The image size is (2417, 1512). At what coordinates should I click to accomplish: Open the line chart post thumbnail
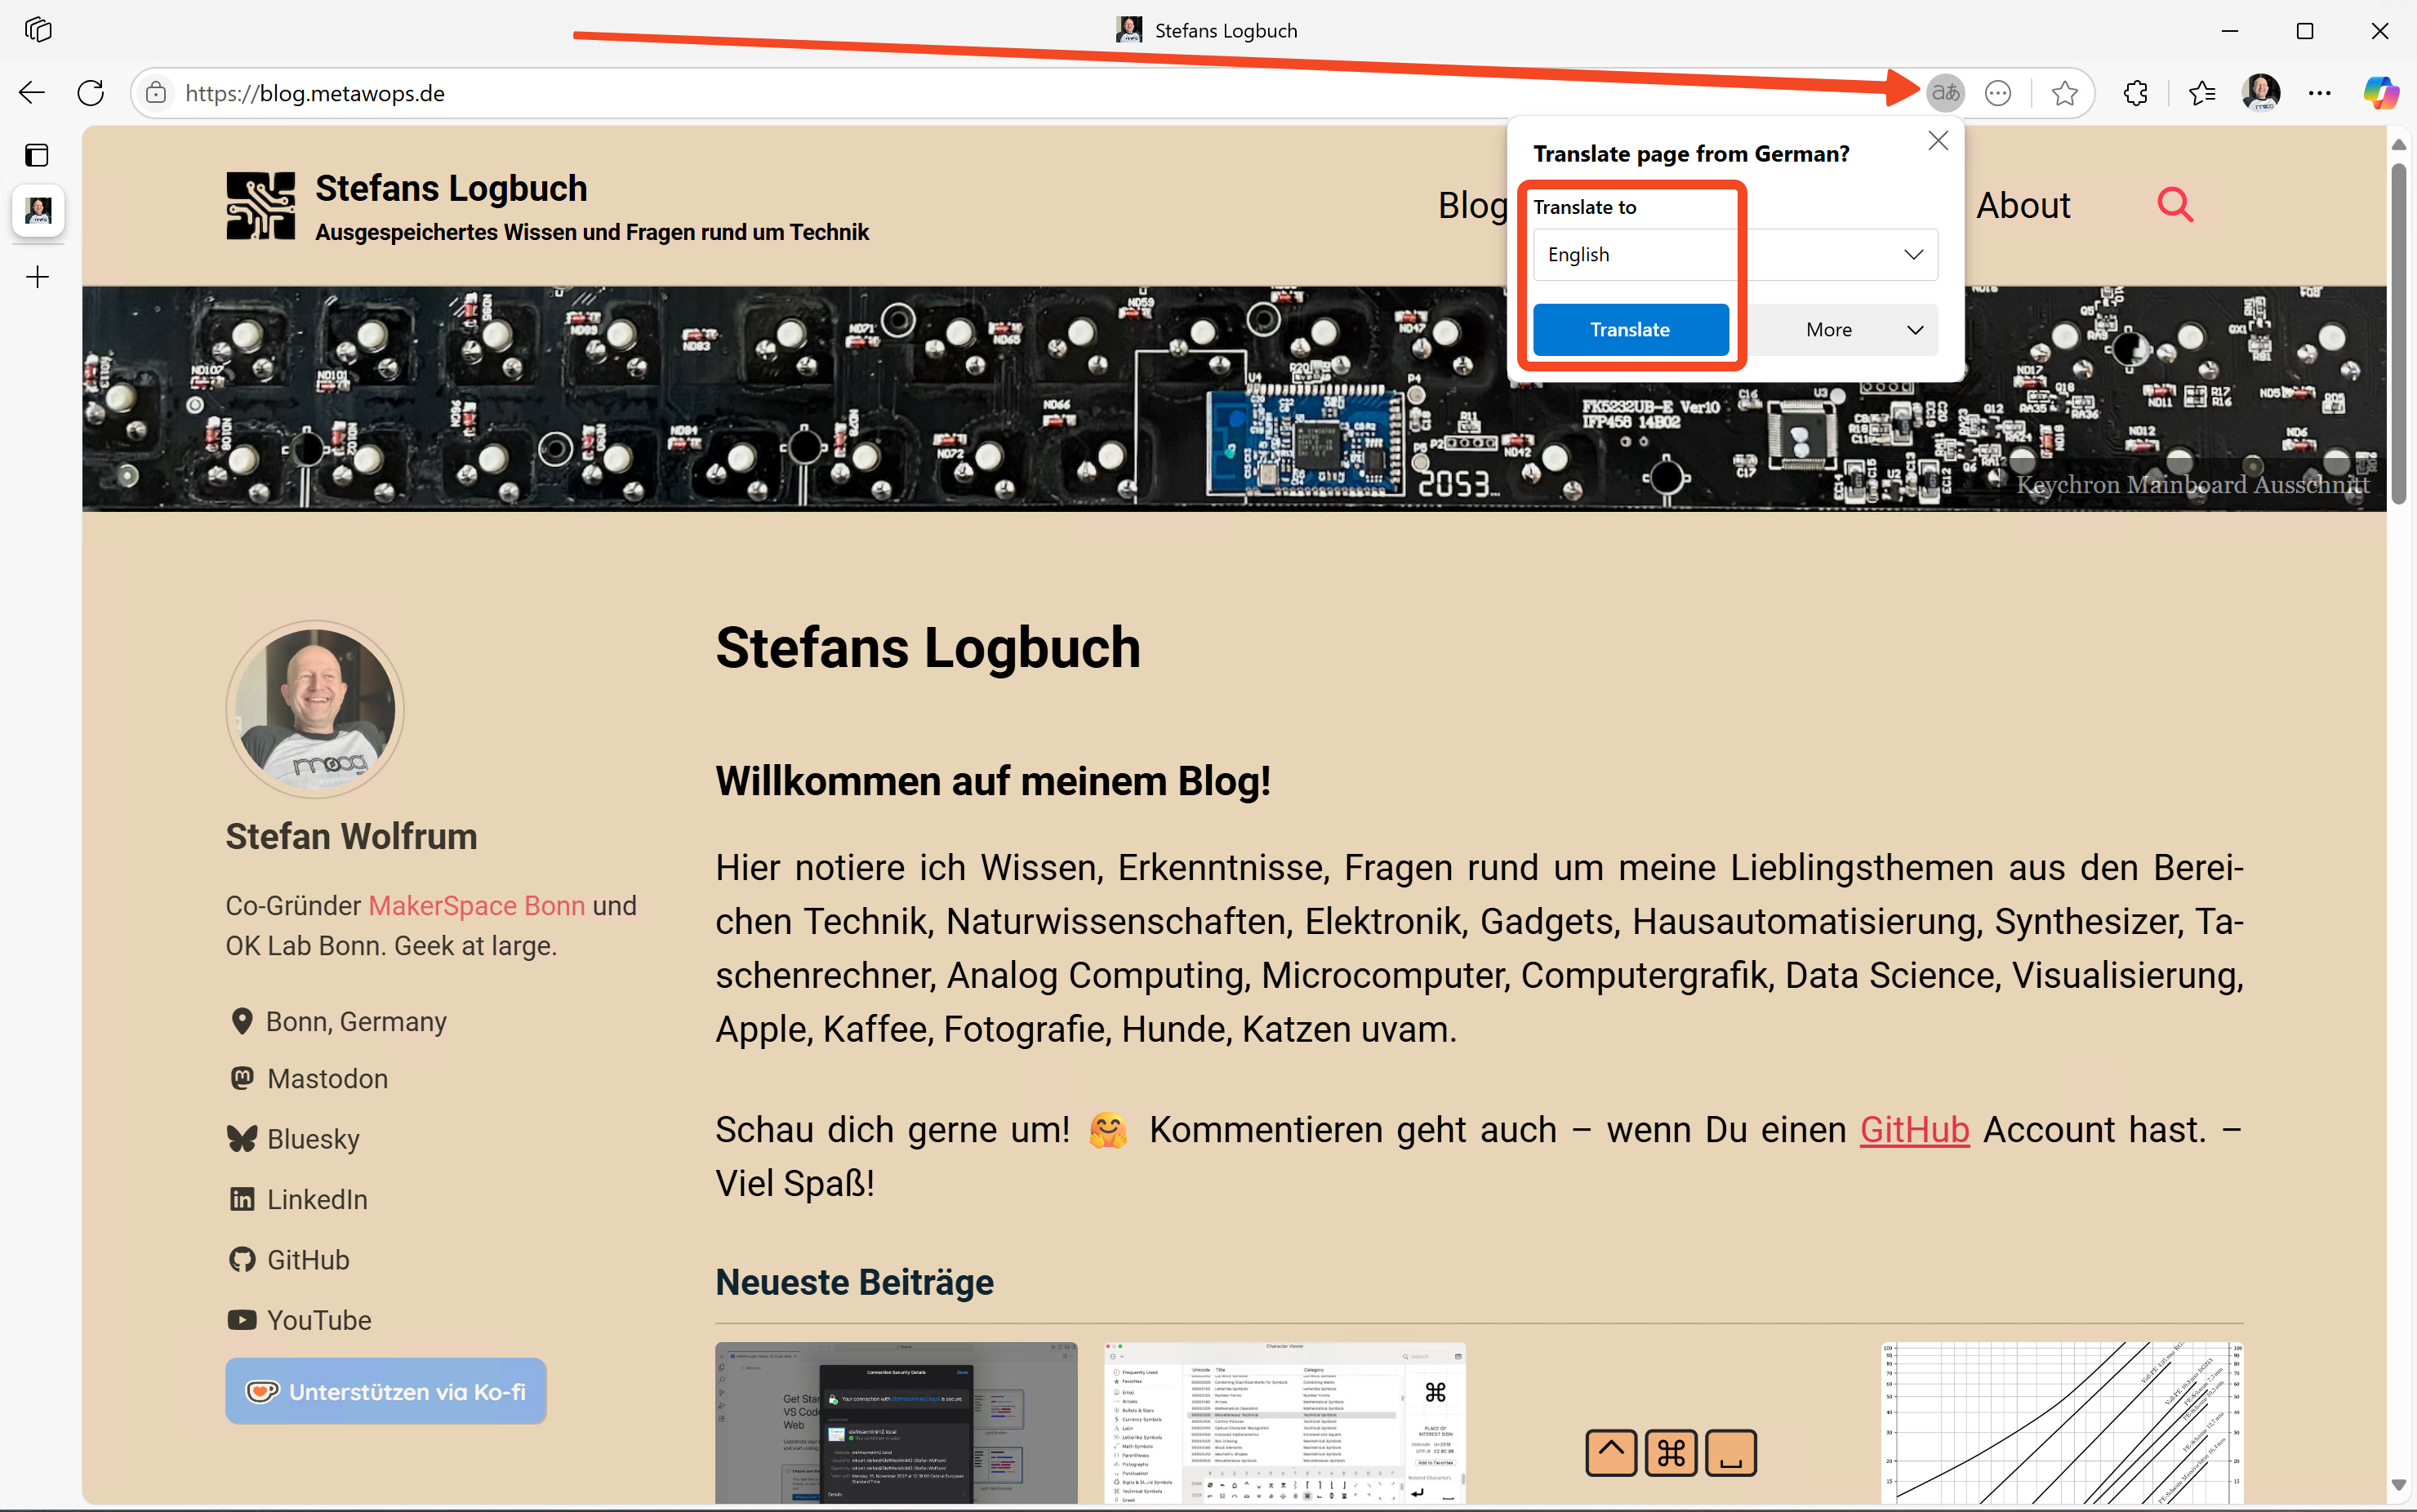tap(2062, 1422)
